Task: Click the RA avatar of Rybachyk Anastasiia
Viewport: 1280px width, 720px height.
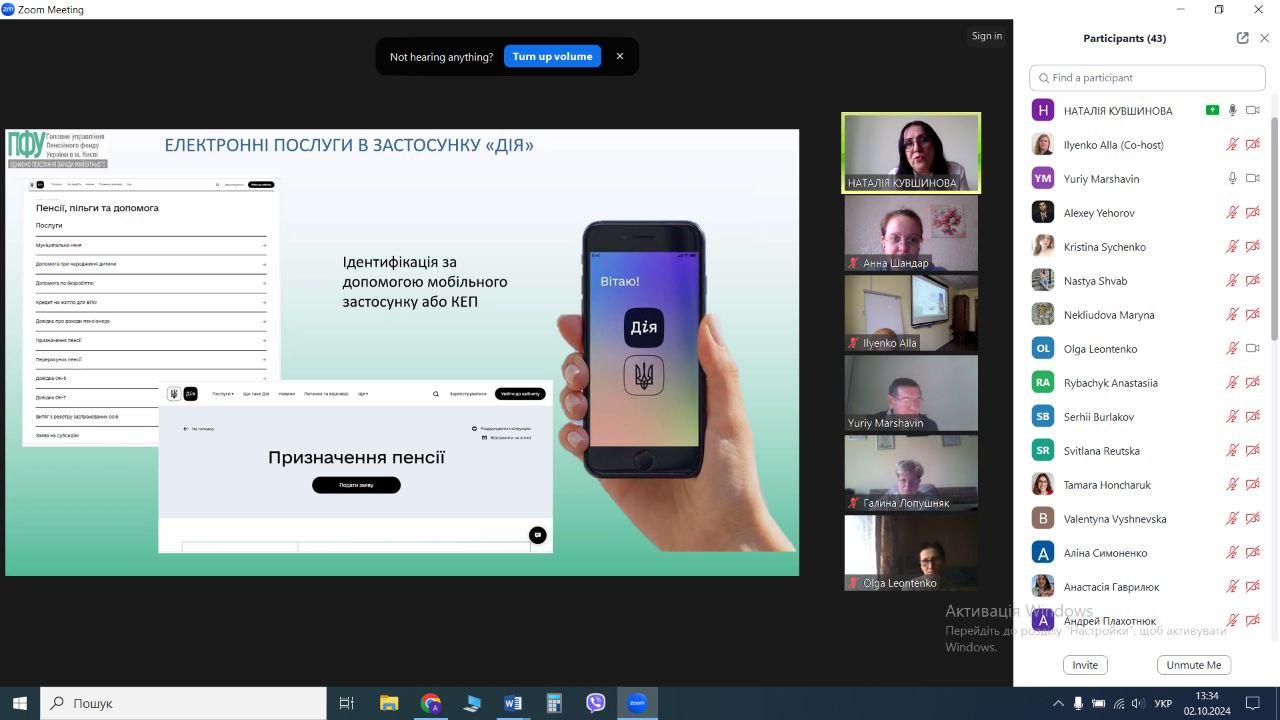Action: point(1043,382)
